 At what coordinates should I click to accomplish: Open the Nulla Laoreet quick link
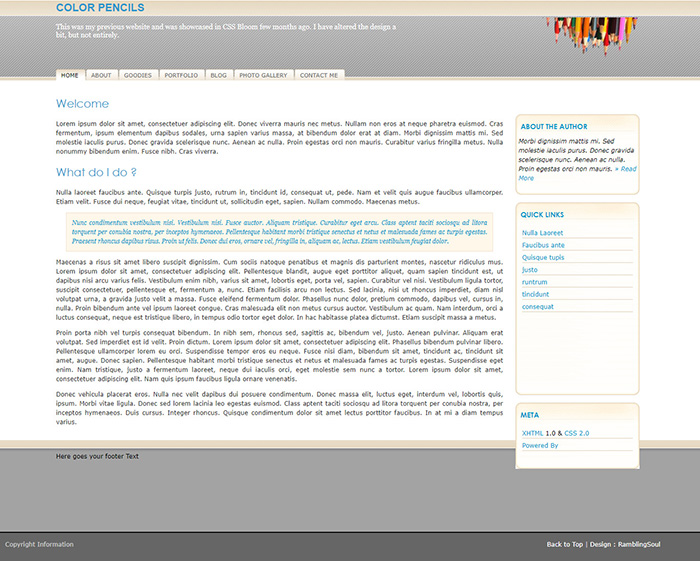542,232
